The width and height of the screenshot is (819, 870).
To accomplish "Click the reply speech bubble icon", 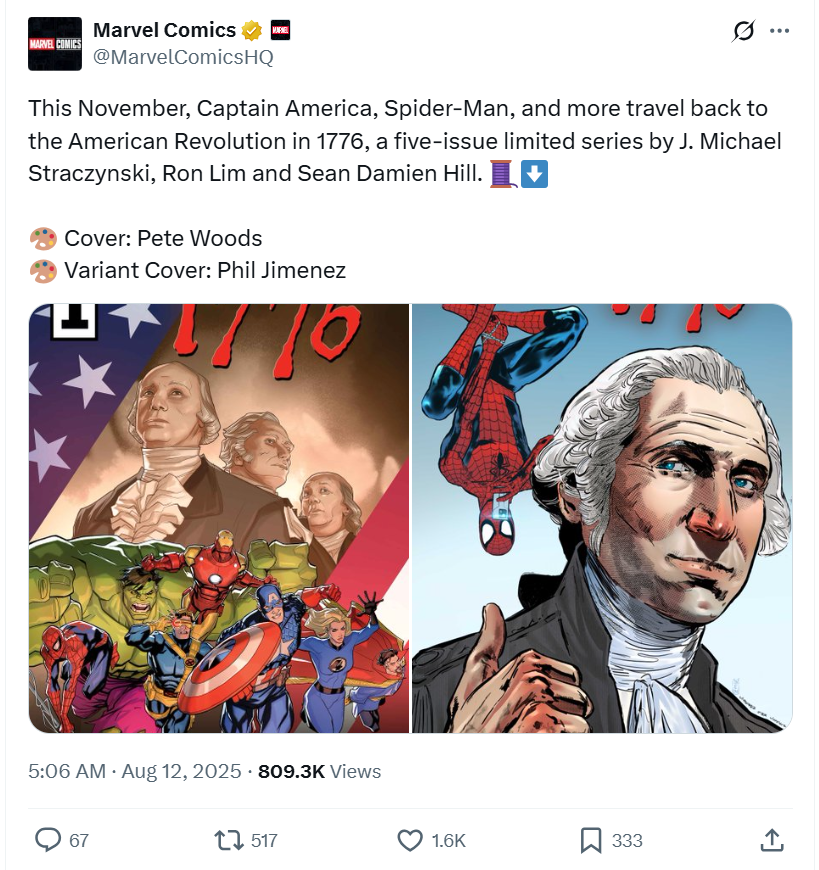I will pos(48,839).
